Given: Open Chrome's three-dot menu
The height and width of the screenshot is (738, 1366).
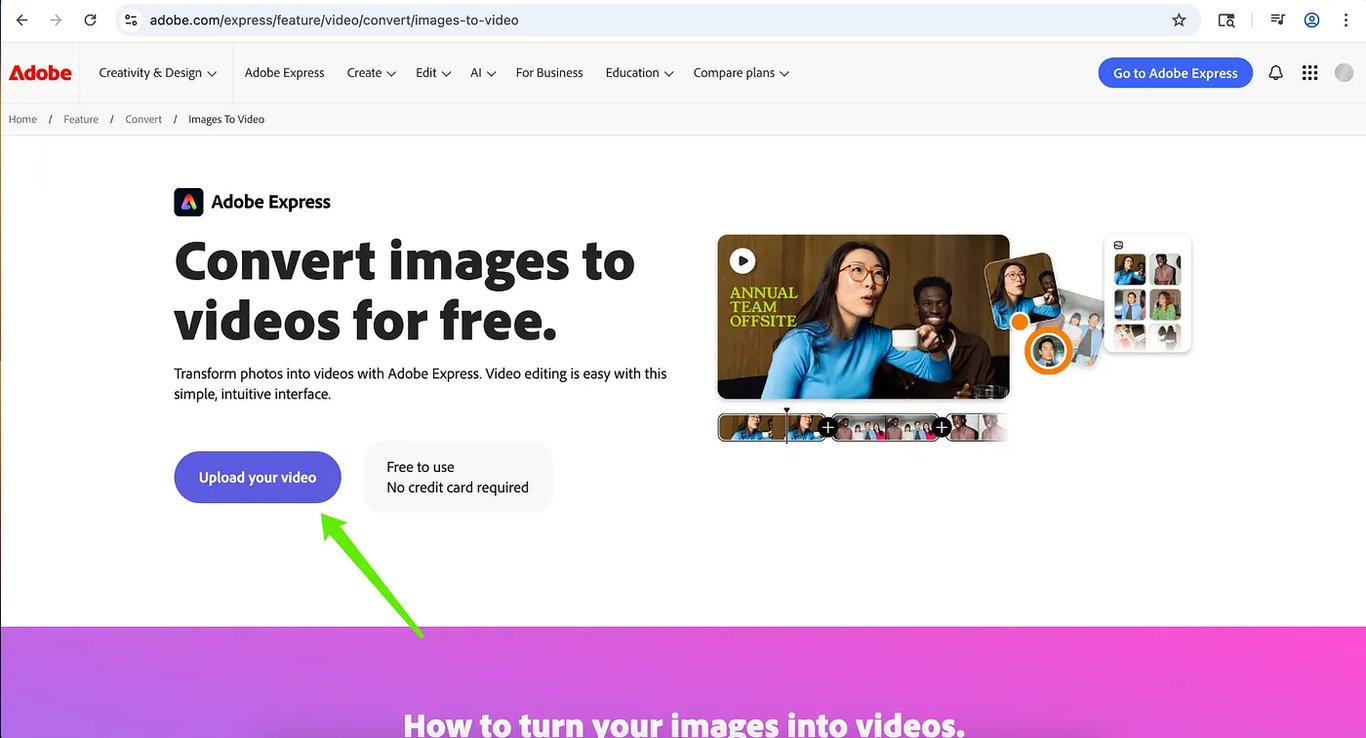Looking at the screenshot, I should click(x=1346, y=20).
